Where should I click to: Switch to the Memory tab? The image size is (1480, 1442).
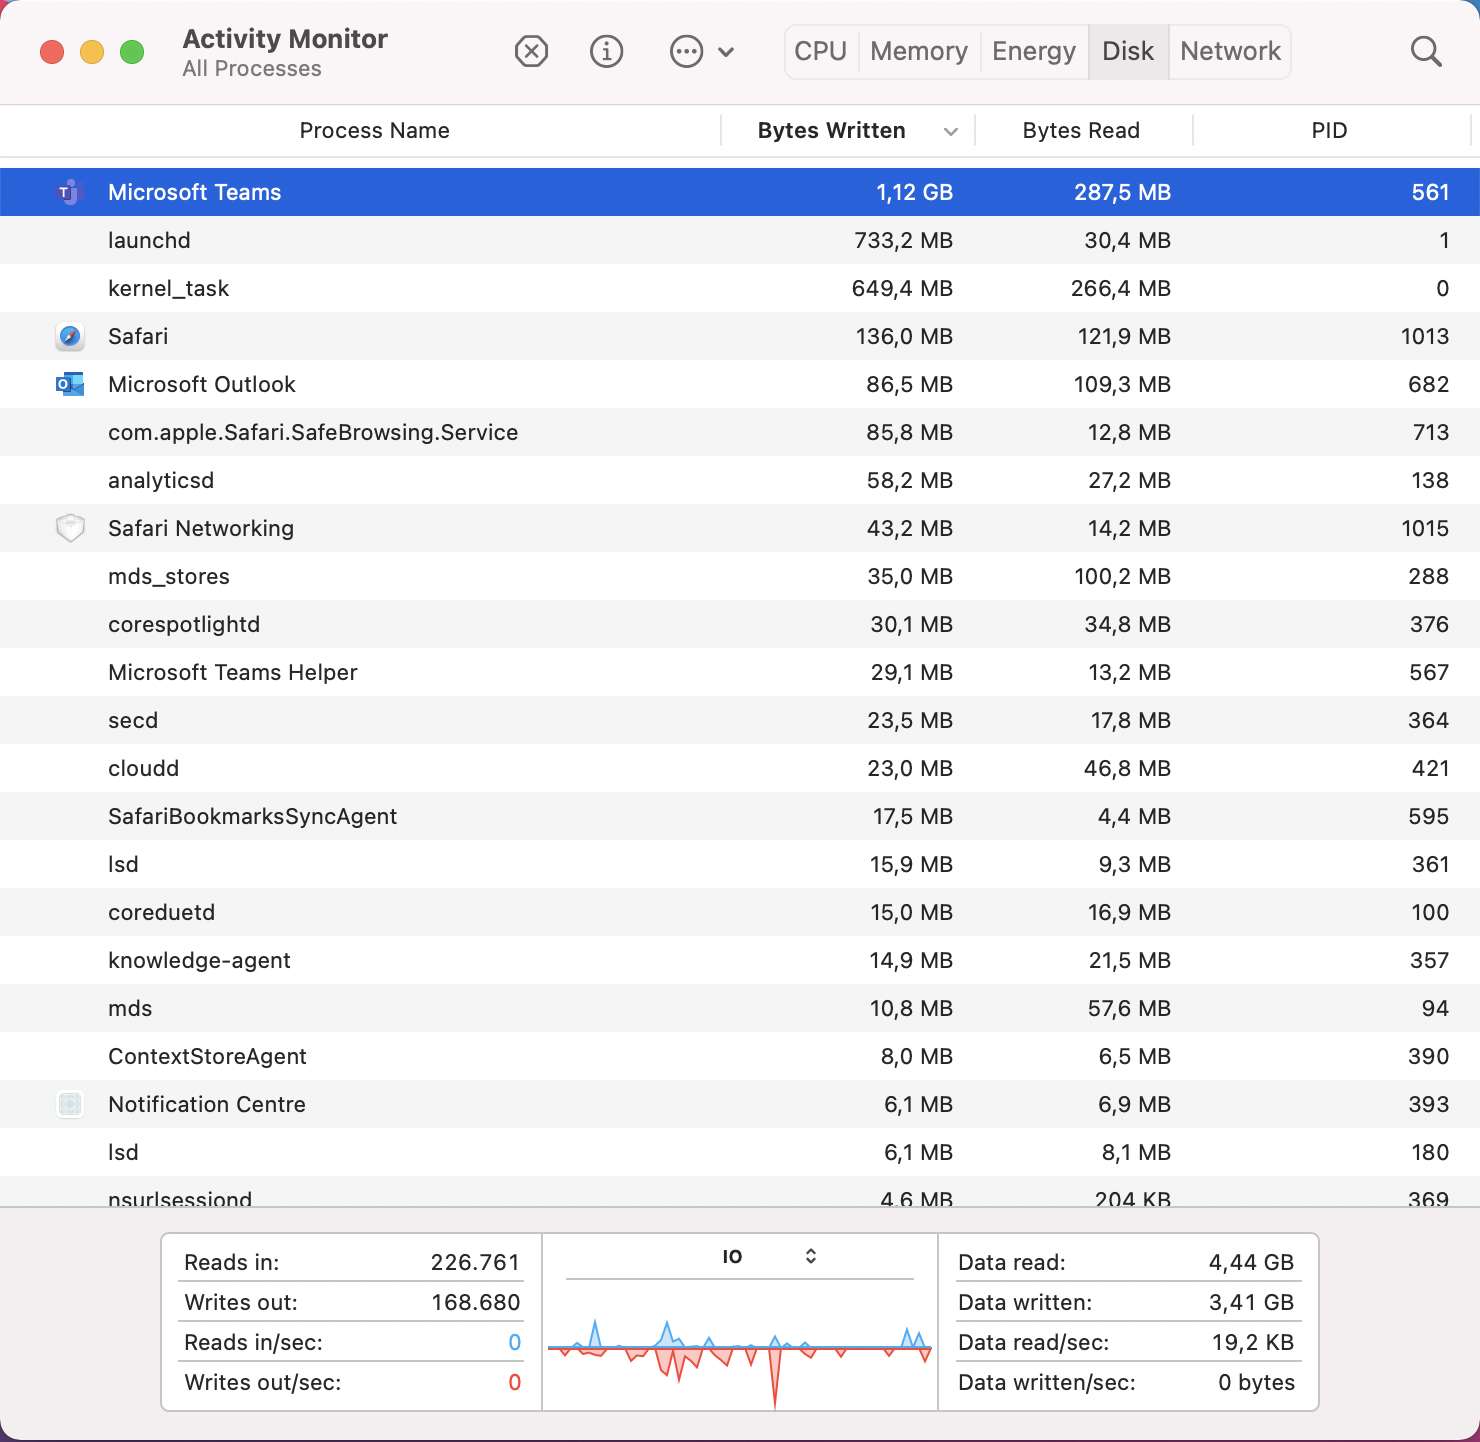coord(919,51)
